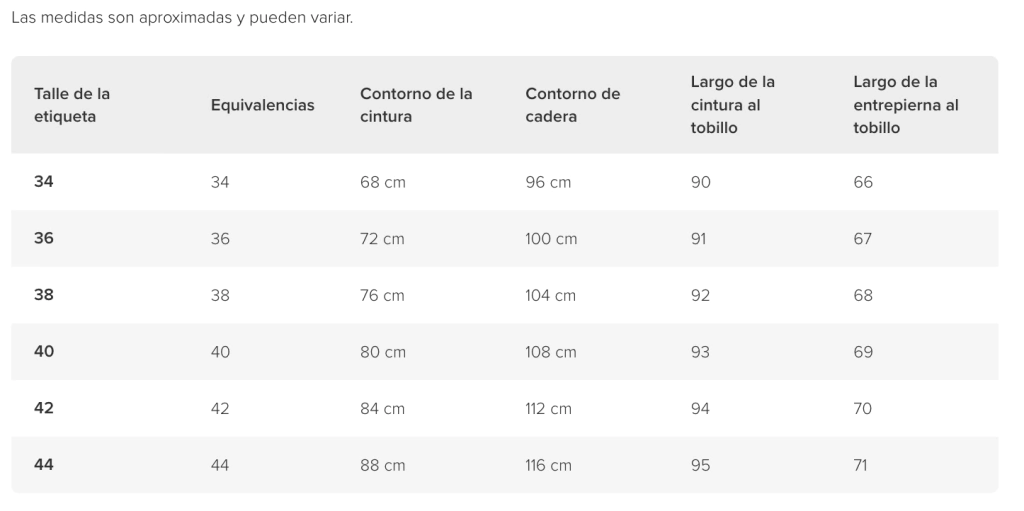Image resolution: width=1024 pixels, height=511 pixels.
Task: Click the 116 cm hip cell
Action: (x=548, y=465)
